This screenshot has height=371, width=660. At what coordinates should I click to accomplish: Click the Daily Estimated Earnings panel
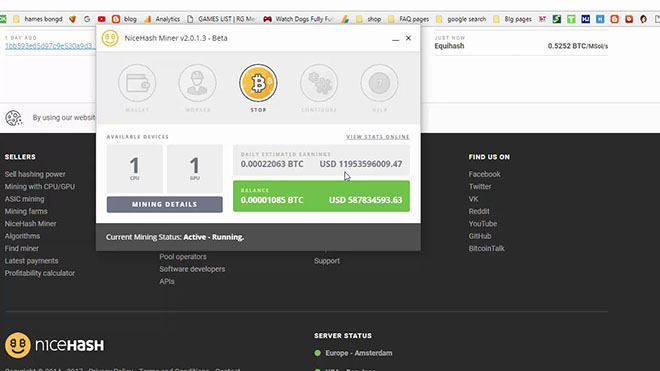[321, 160]
